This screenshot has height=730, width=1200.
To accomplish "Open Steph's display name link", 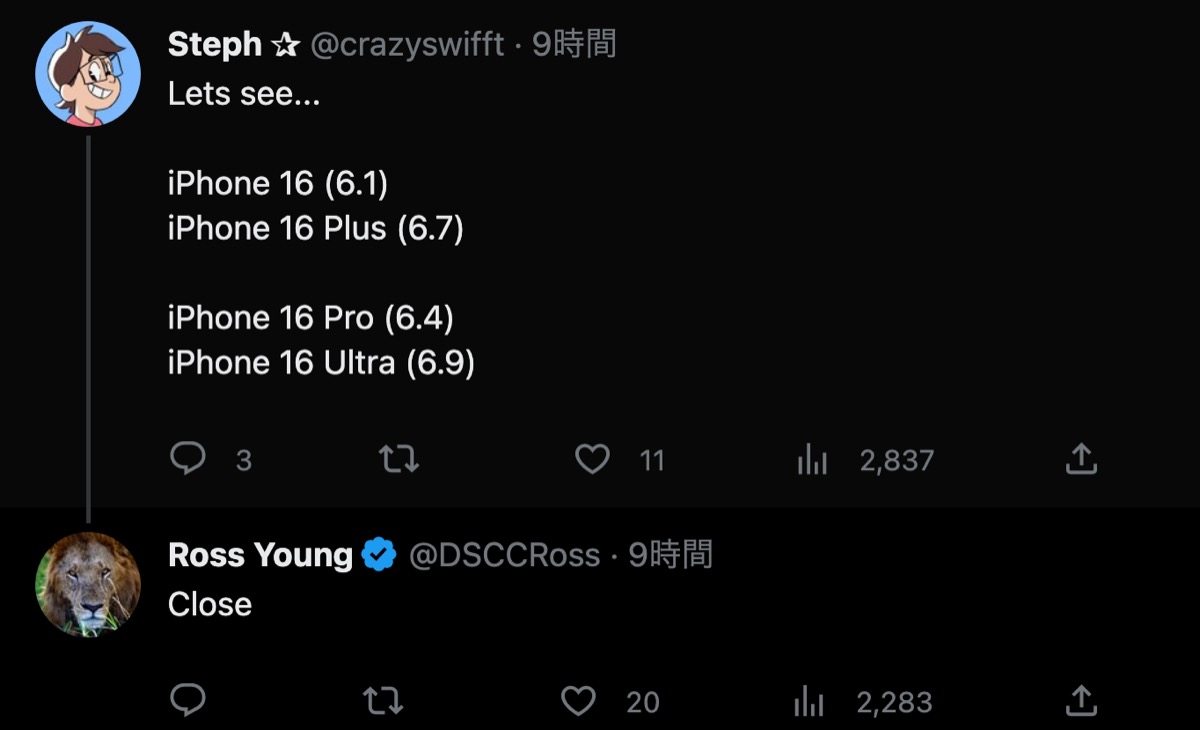I will 215,44.
